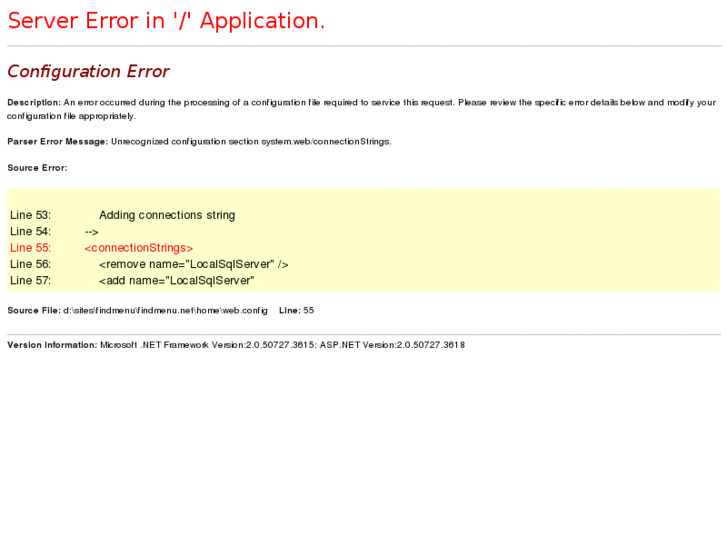Click the 'Server Error in '/' Application.' heading
Viewport: 727px width, 545px height.
pyautogui.click(x=166, y=21)
